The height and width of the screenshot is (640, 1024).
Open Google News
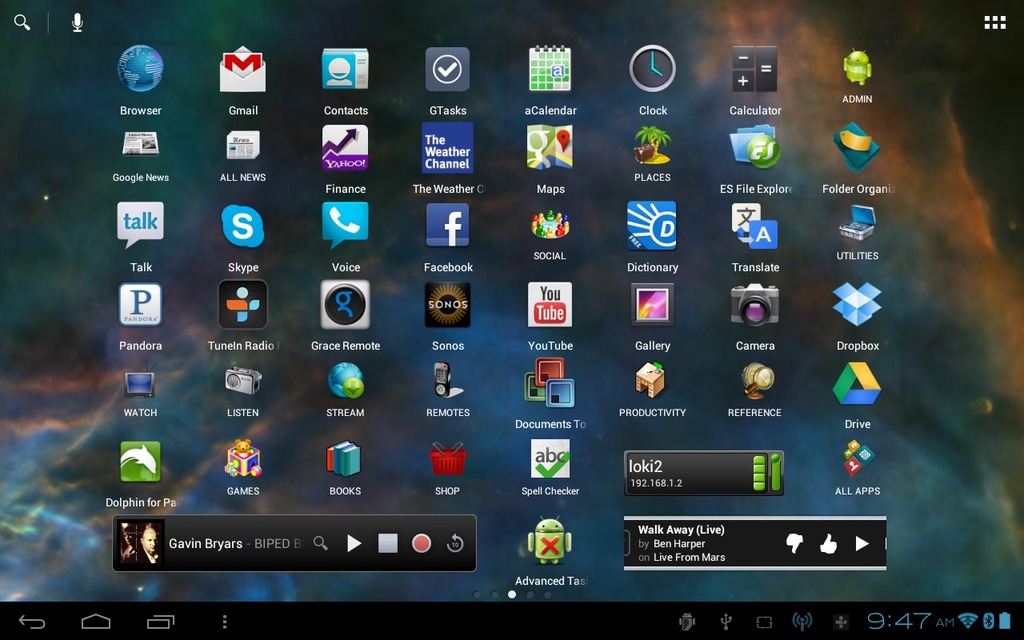click(140, 144)
